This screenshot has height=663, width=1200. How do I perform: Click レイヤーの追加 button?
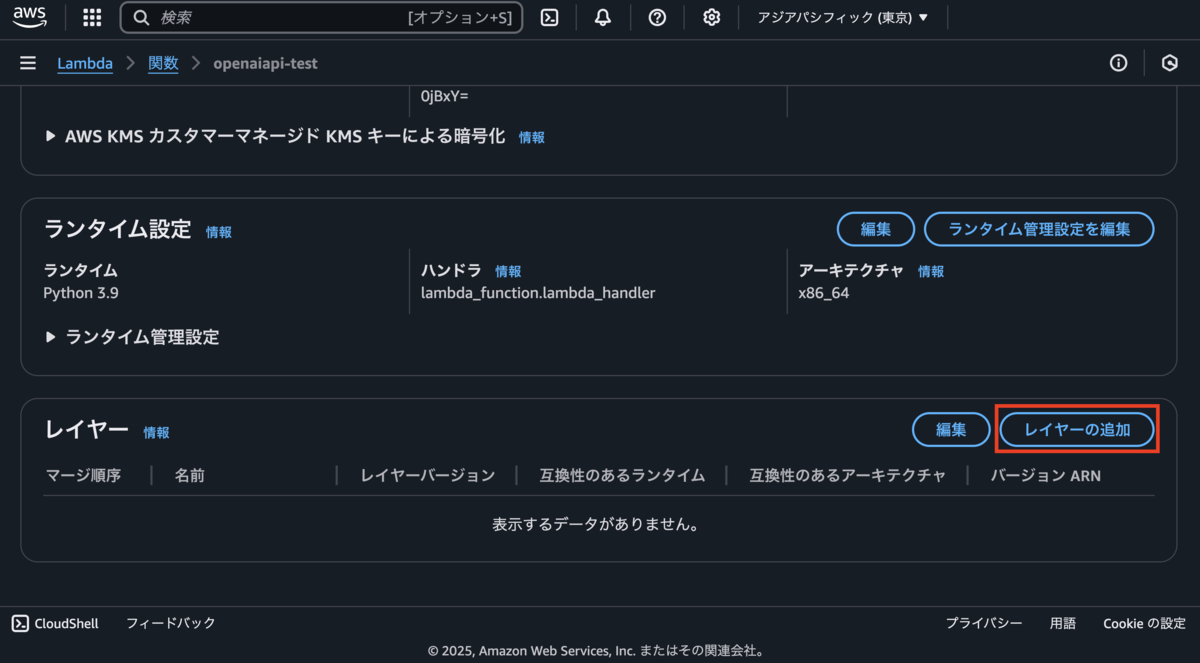tap(1077, 430)
